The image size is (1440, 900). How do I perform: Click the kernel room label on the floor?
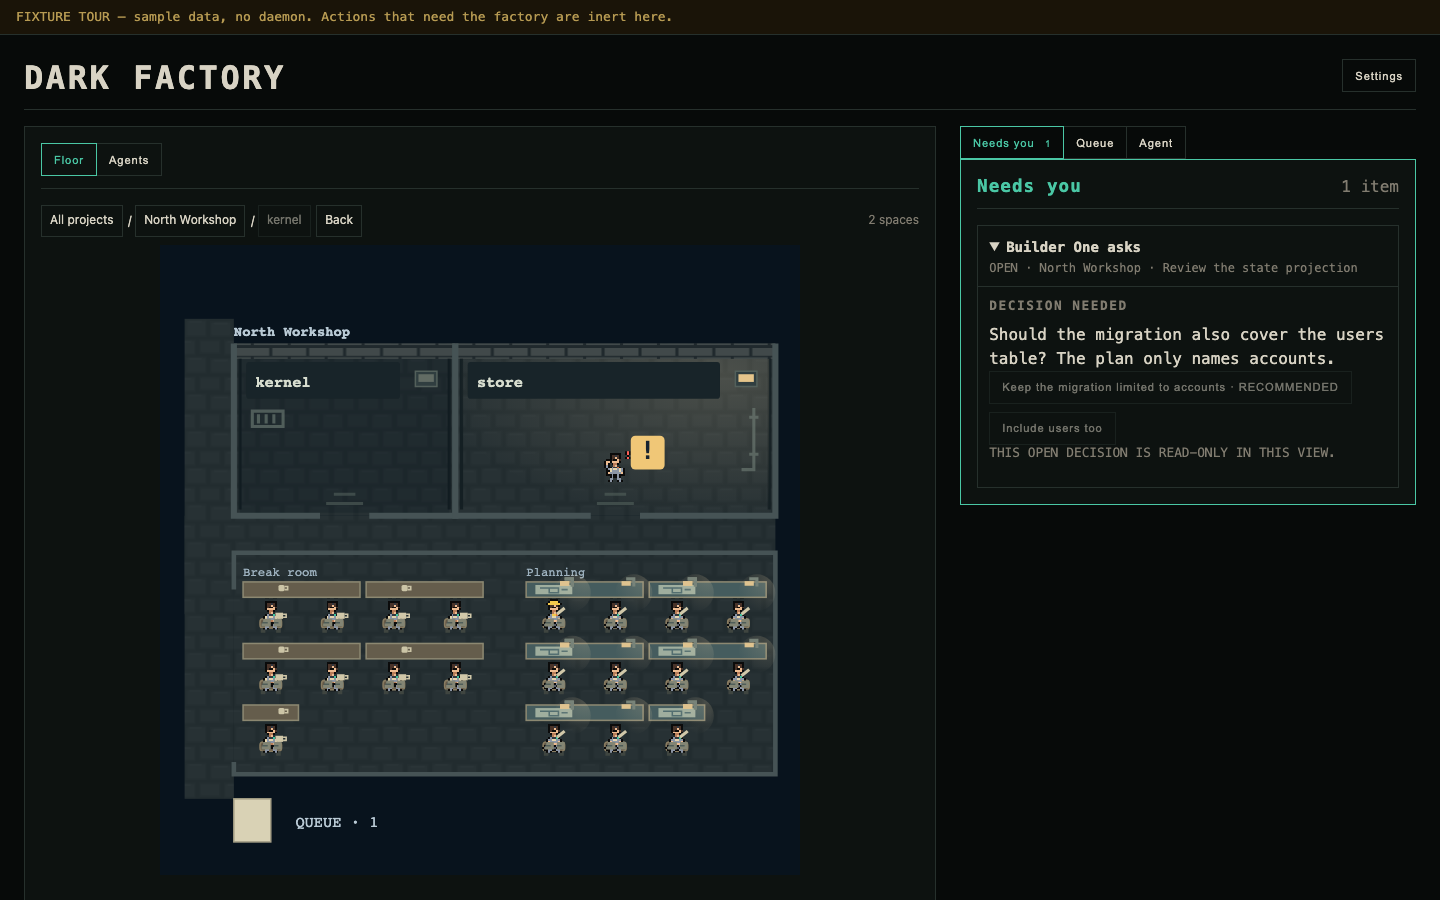(x=283, y=382)
